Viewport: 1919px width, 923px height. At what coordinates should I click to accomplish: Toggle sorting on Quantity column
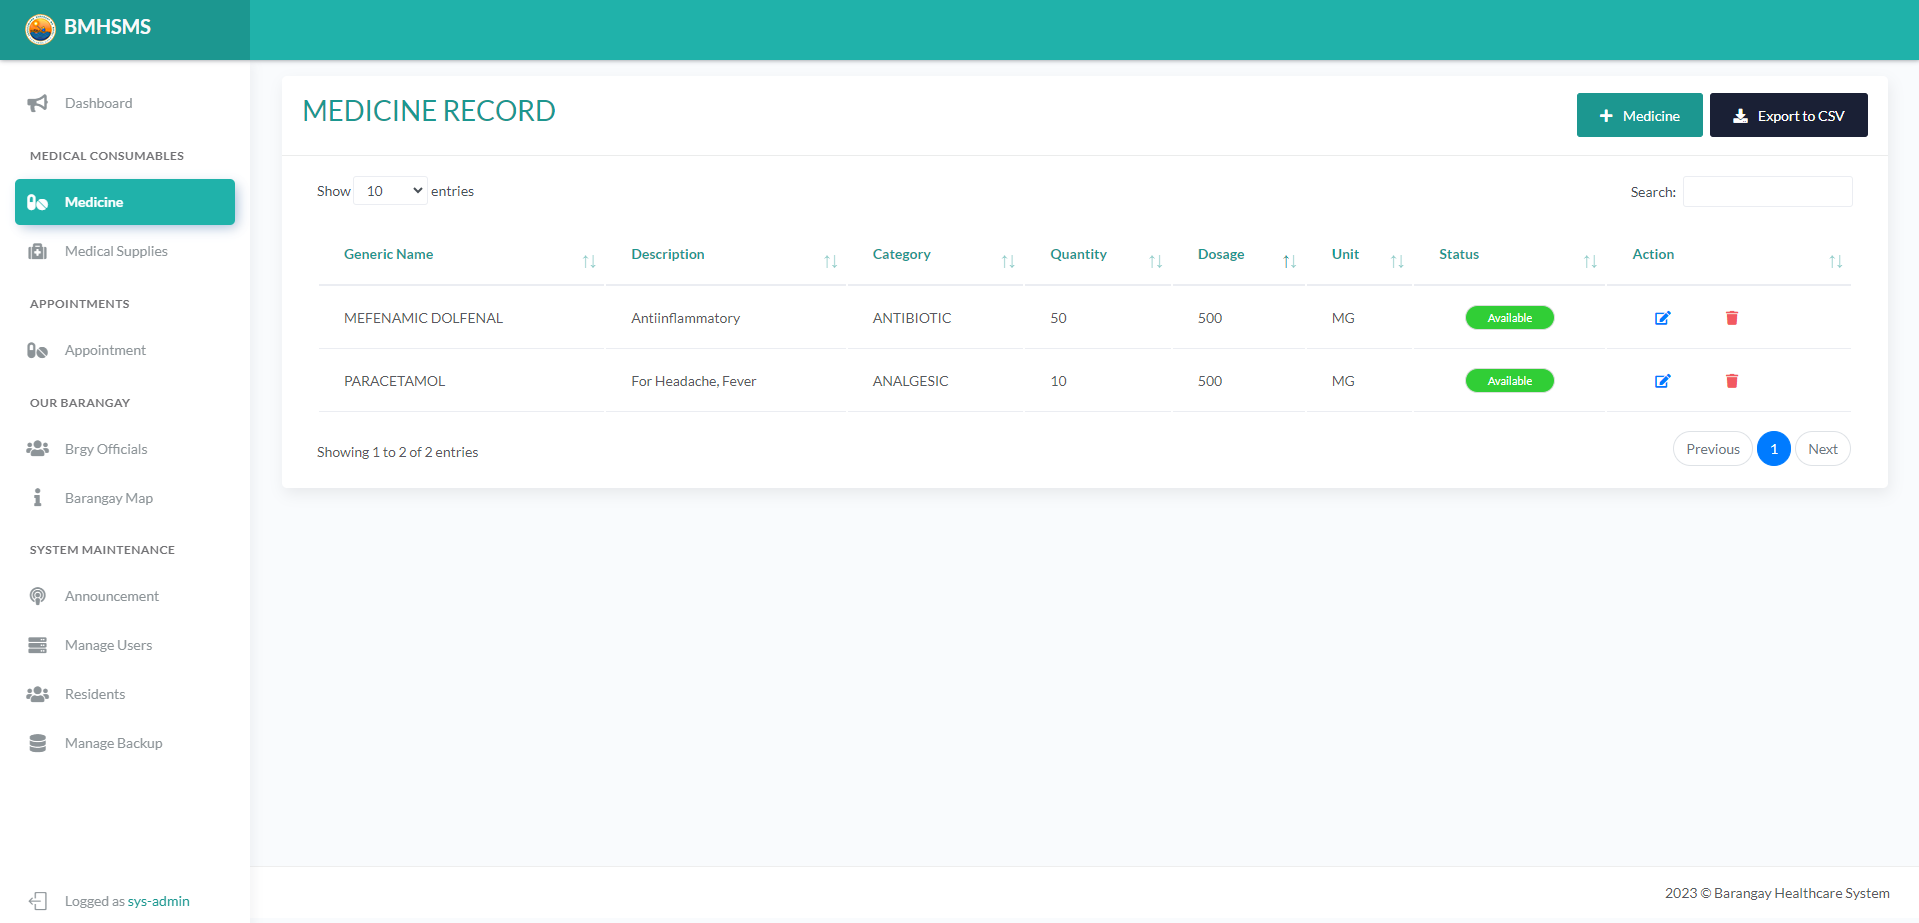[x=1156, y=260]
